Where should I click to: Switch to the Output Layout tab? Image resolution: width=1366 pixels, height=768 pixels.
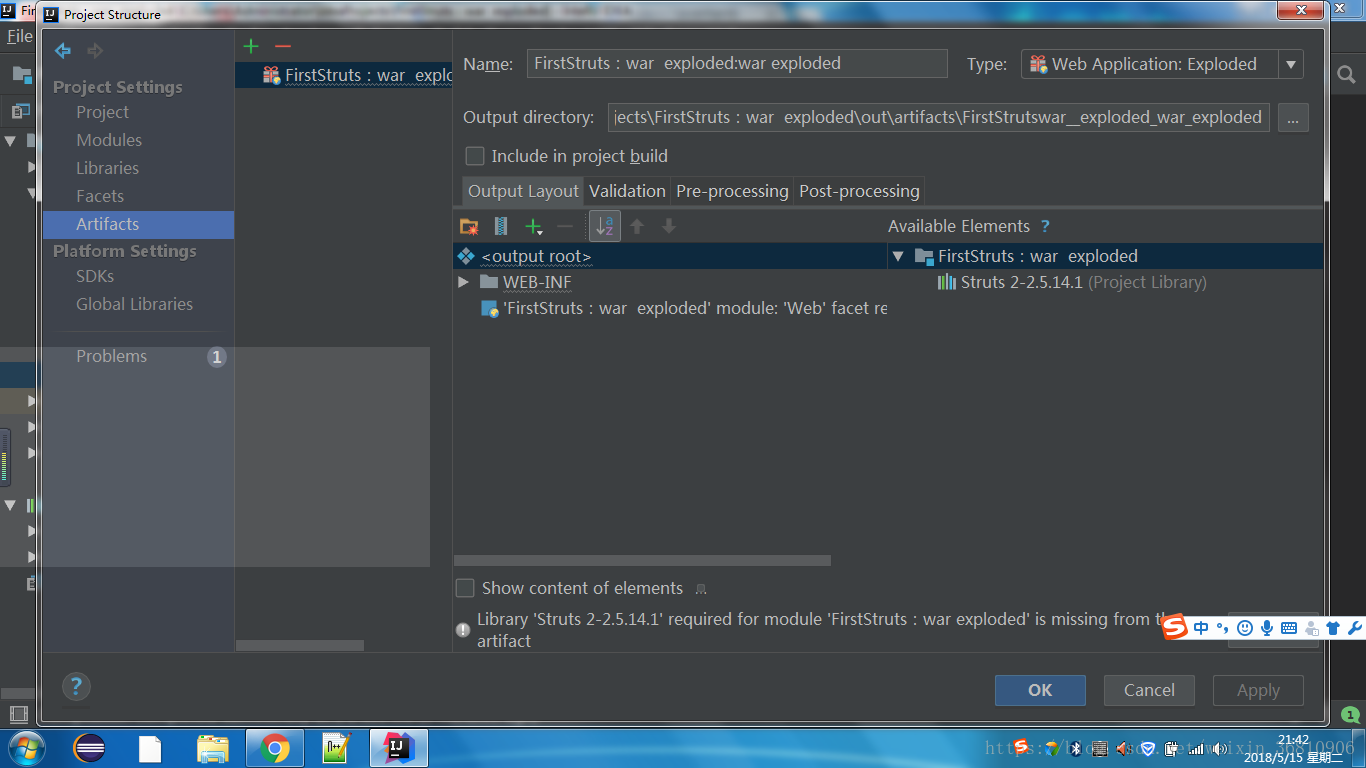pyautogui.click(x=523, y=191)
